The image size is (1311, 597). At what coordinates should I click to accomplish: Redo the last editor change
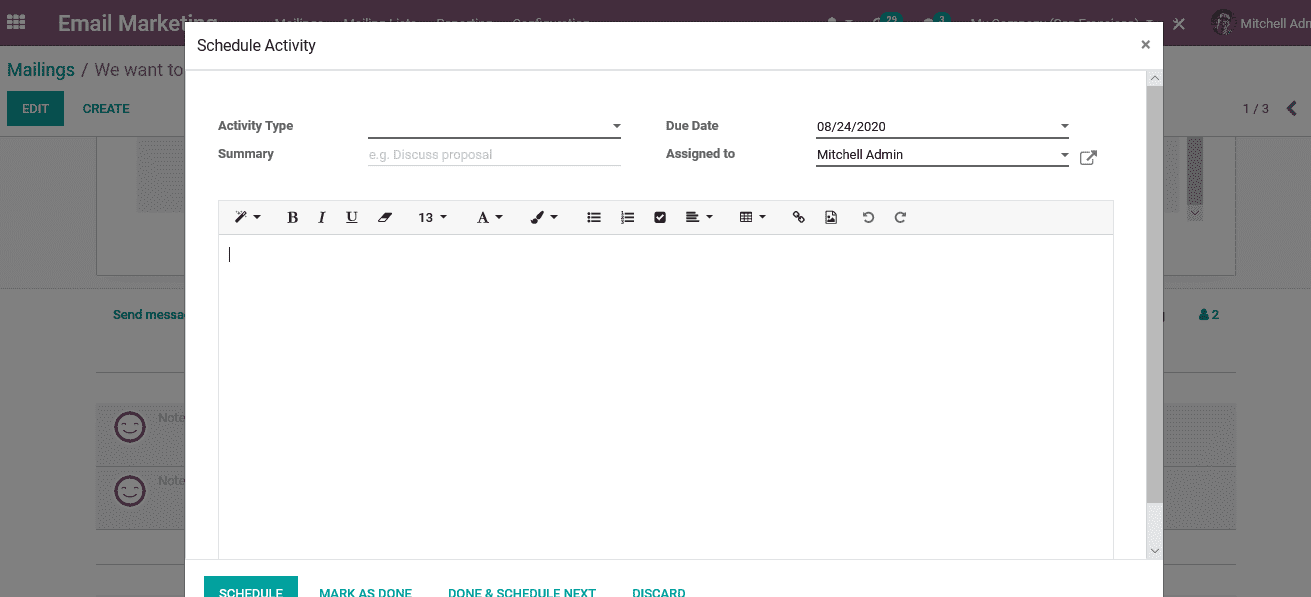coord(900,217)
